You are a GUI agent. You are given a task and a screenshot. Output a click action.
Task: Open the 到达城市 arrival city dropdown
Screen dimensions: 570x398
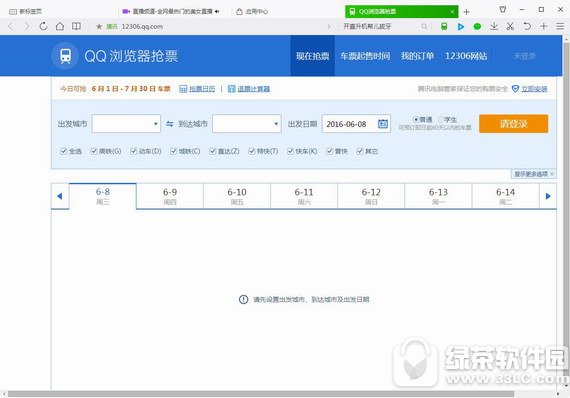point(246,124)
